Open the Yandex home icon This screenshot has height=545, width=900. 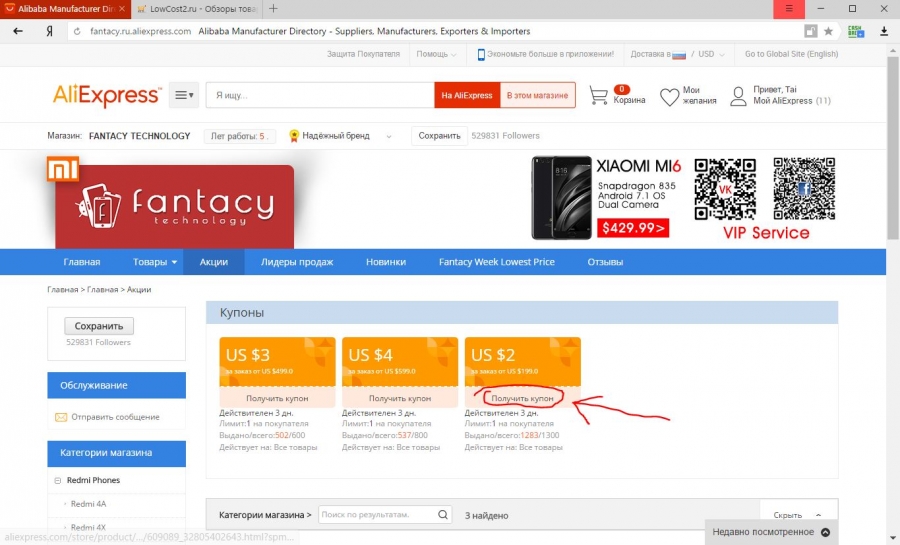click(49, 31)
